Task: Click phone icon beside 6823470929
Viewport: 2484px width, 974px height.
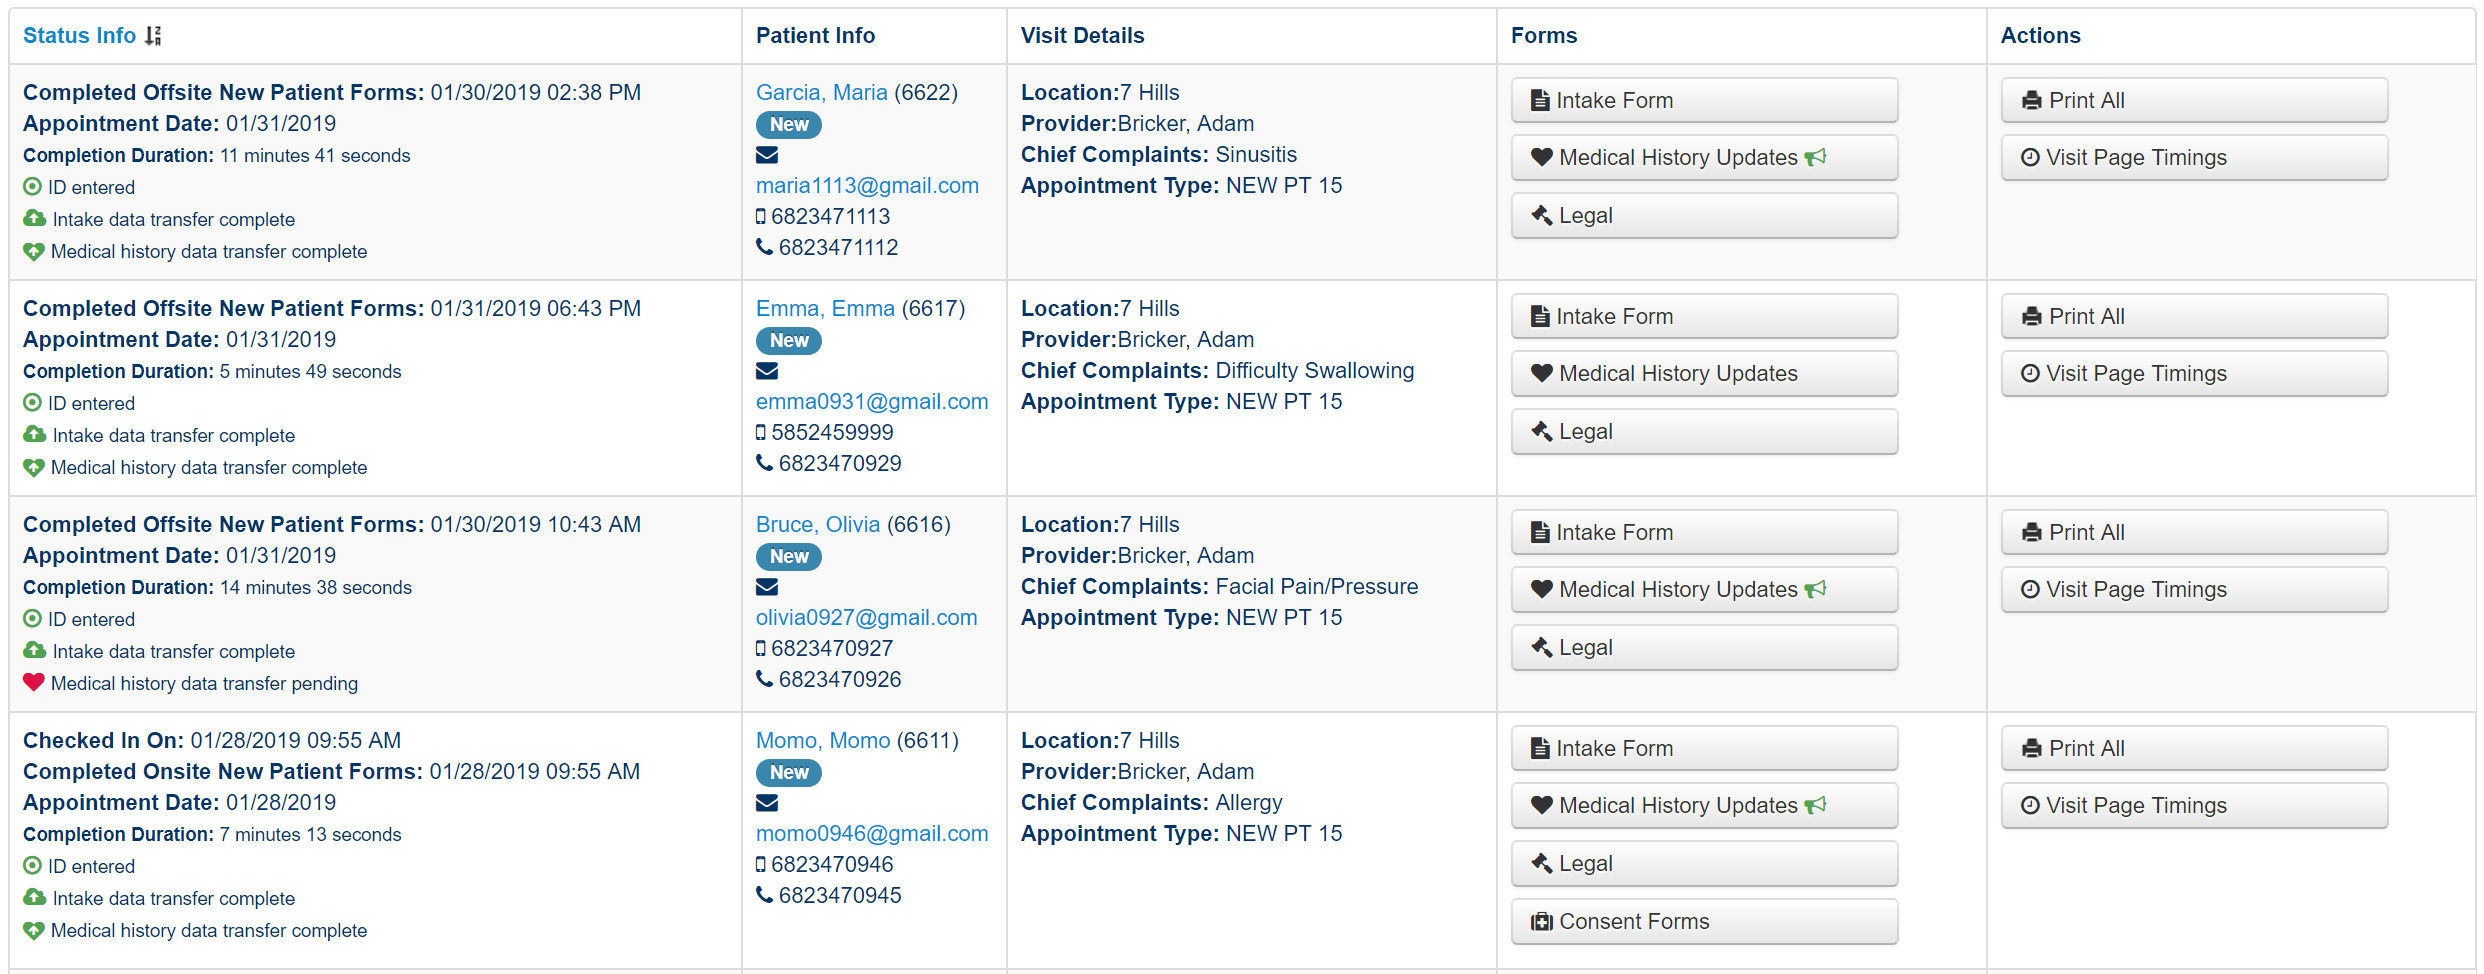Action: [x=764, y=463]
